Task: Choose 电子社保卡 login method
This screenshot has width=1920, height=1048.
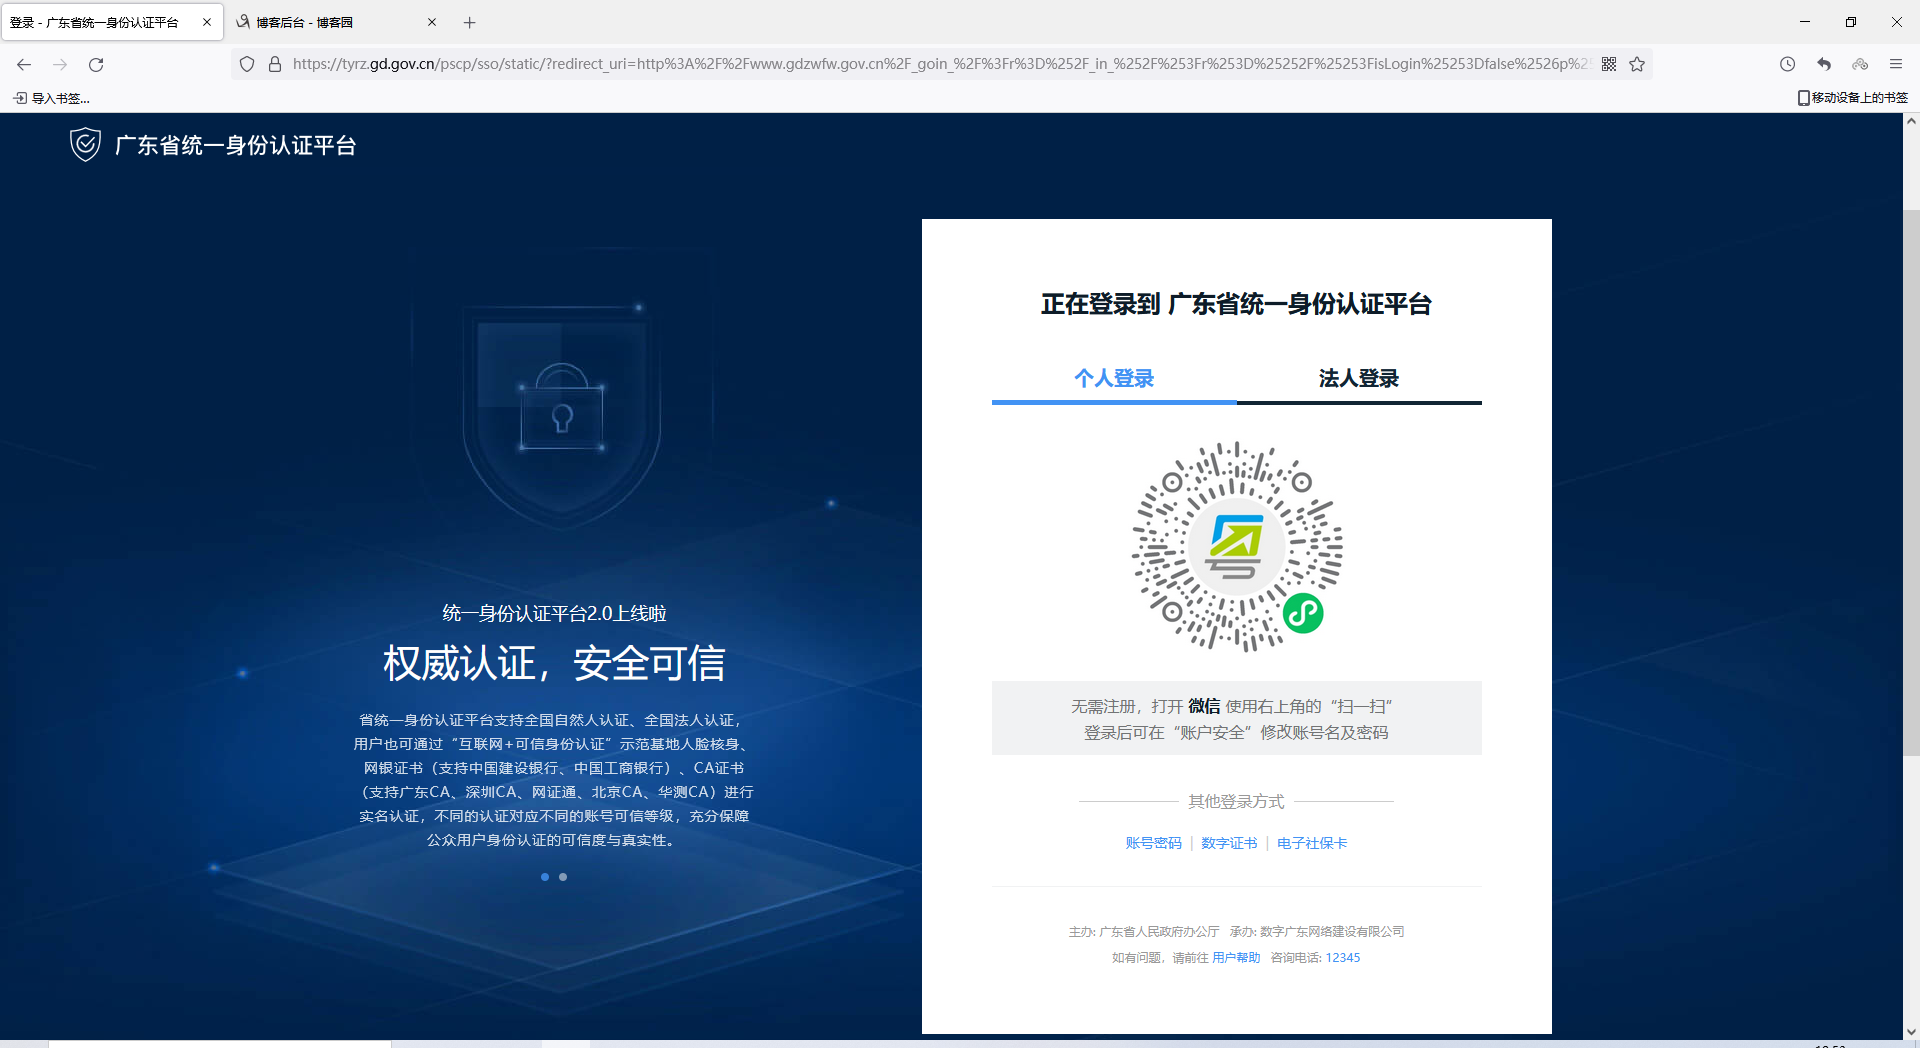Action: (1312, 843)
